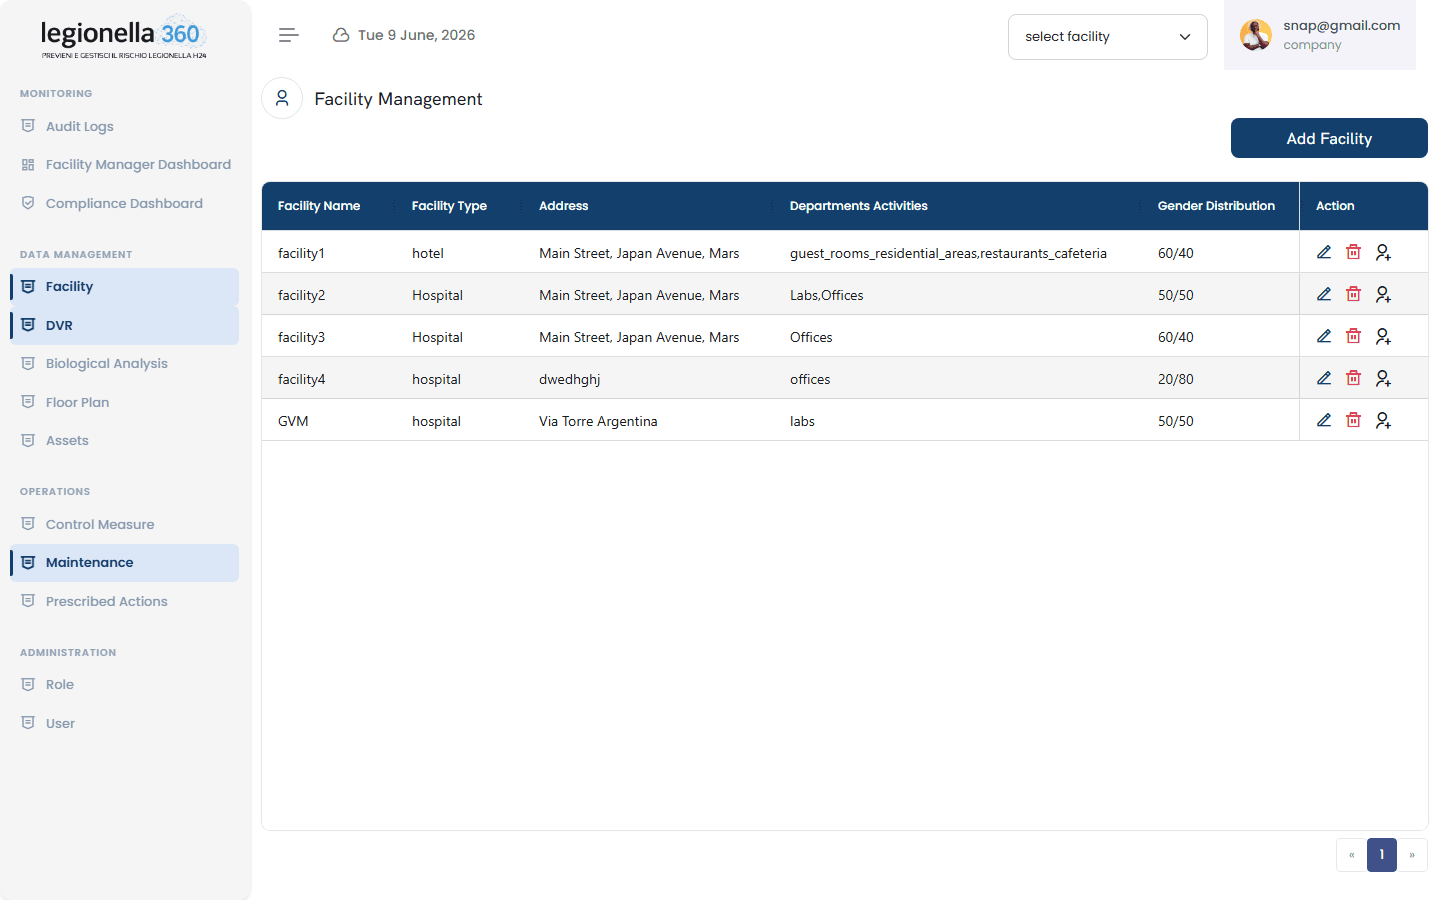
Task: Open Floor Plan page
Action: click(x=125, y=402)
